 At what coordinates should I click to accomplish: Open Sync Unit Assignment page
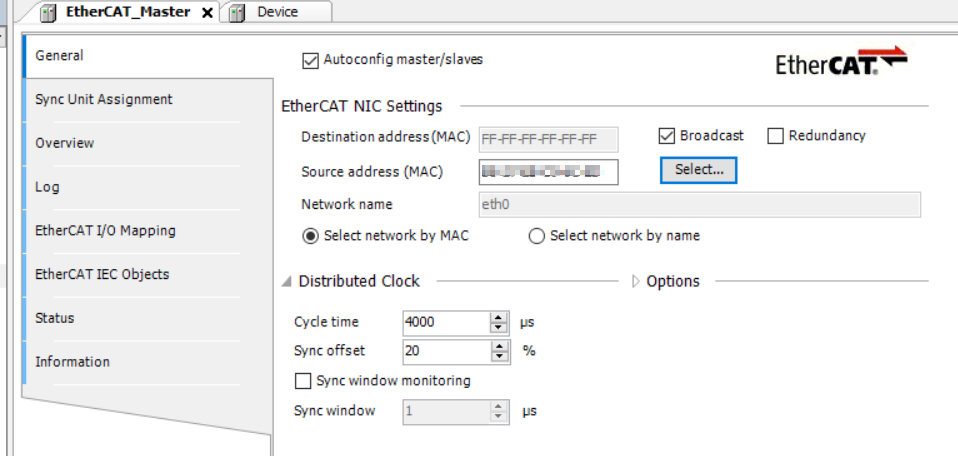pos(147,100)
